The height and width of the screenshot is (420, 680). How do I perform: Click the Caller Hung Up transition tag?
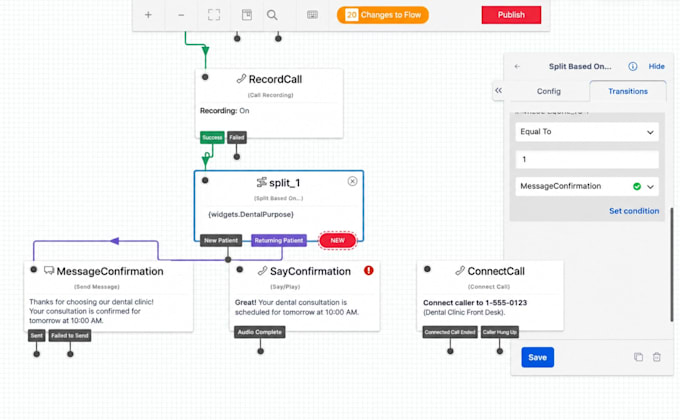coord(500,332)
